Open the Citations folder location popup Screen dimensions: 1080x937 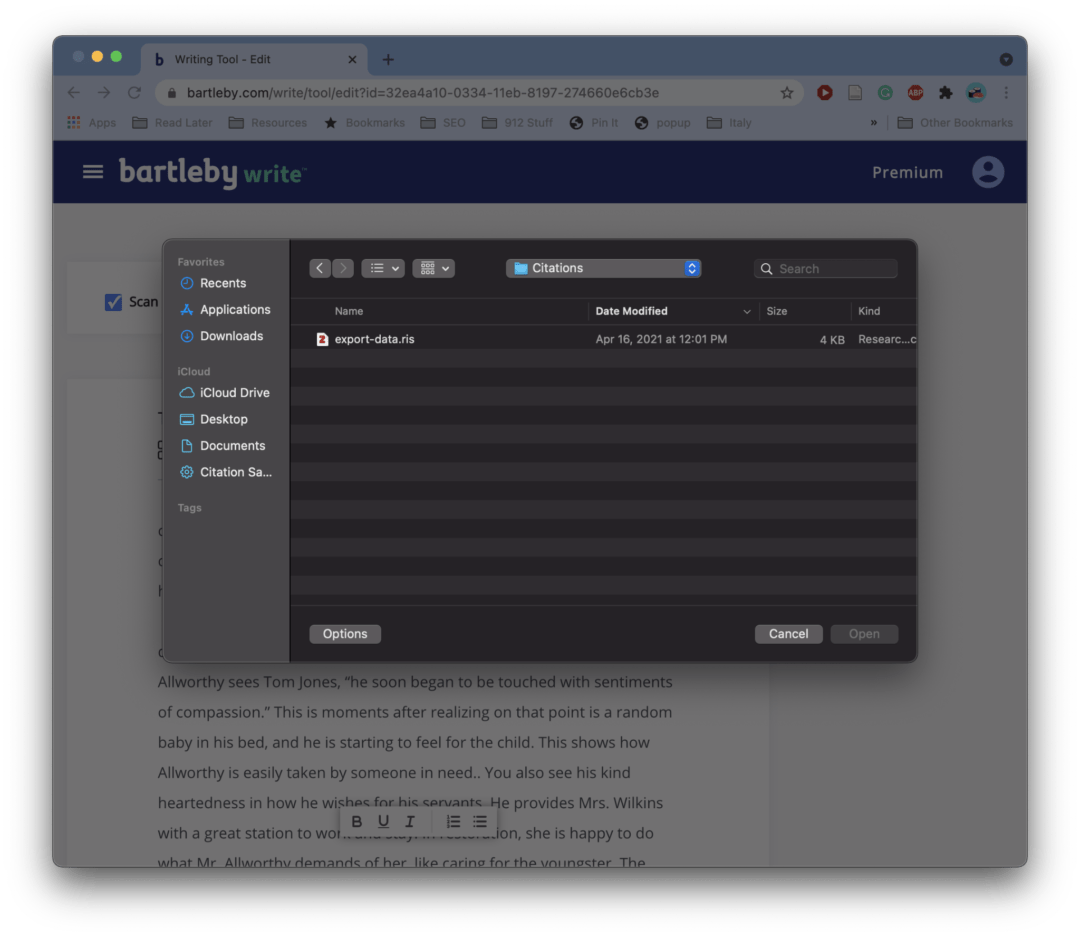(603, 268)
